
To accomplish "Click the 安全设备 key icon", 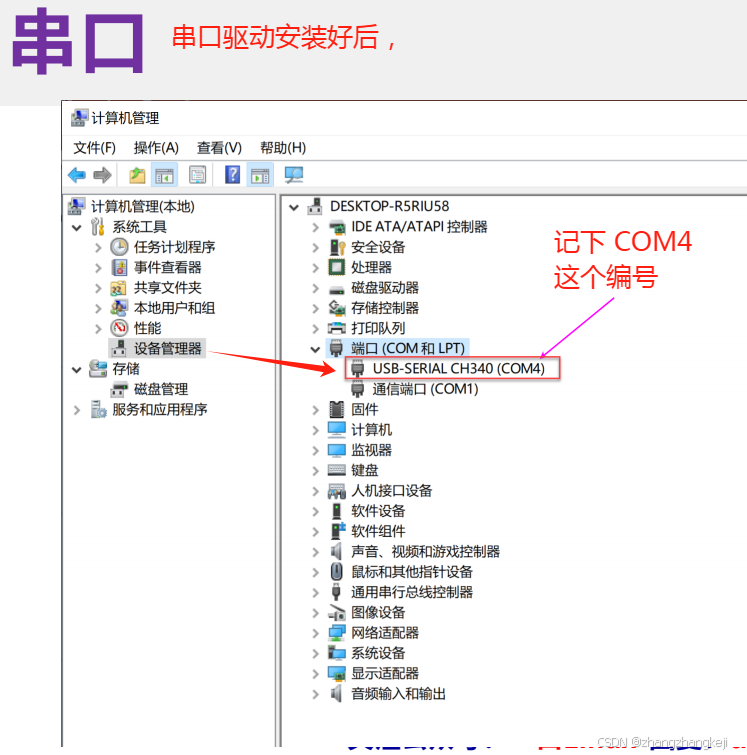I will pyautogui.click(x=337, y=247).
